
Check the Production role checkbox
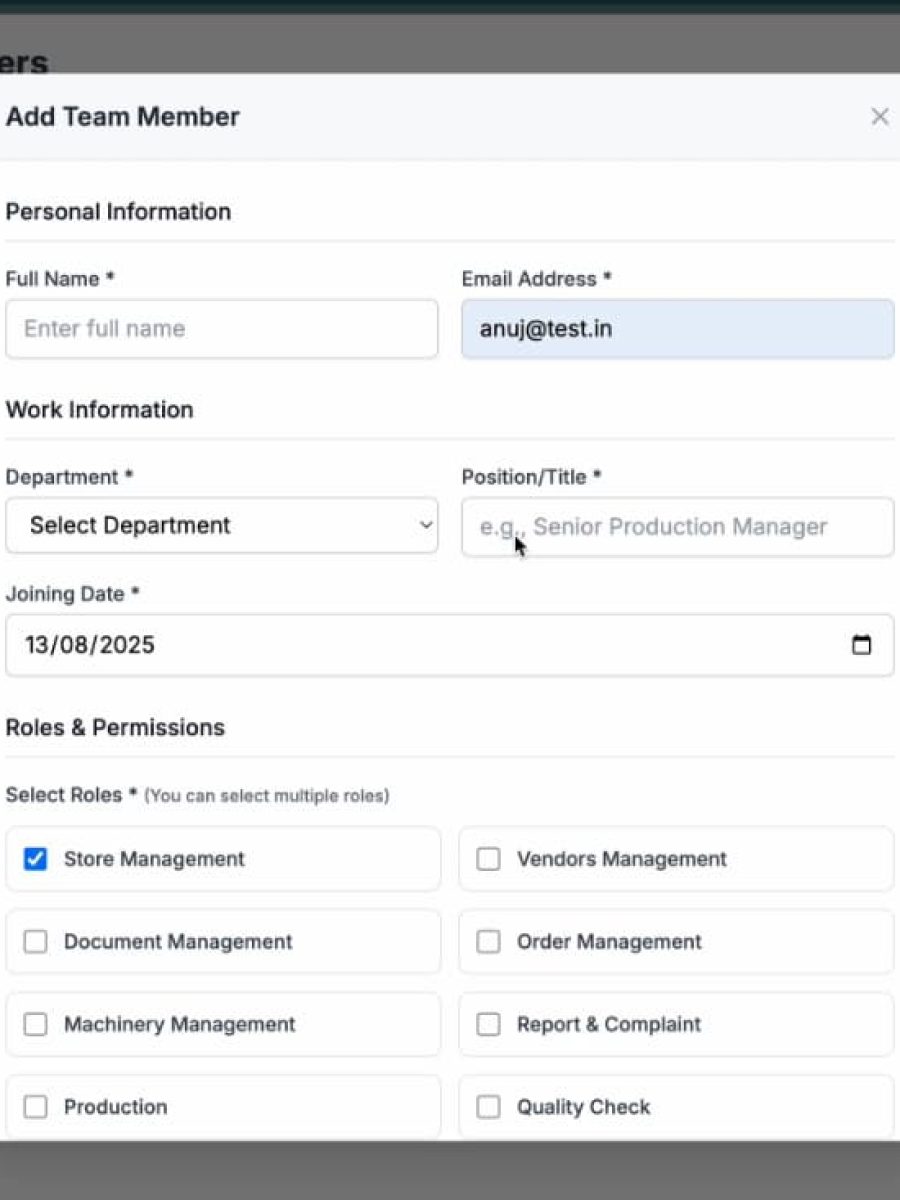[x=35, y=1107]
